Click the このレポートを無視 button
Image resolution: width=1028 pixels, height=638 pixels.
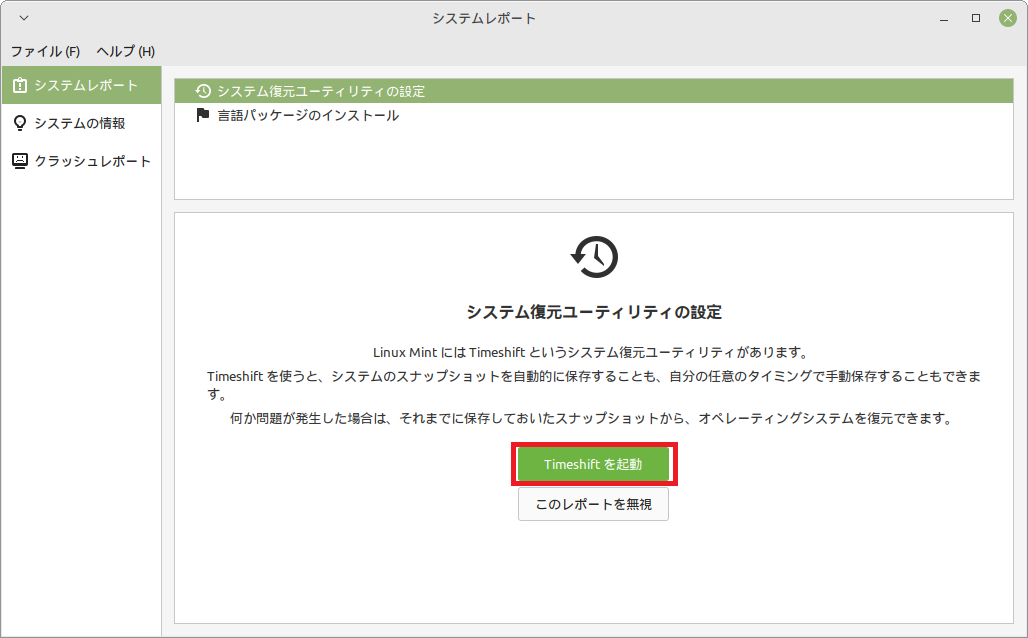tap(593, 504)
